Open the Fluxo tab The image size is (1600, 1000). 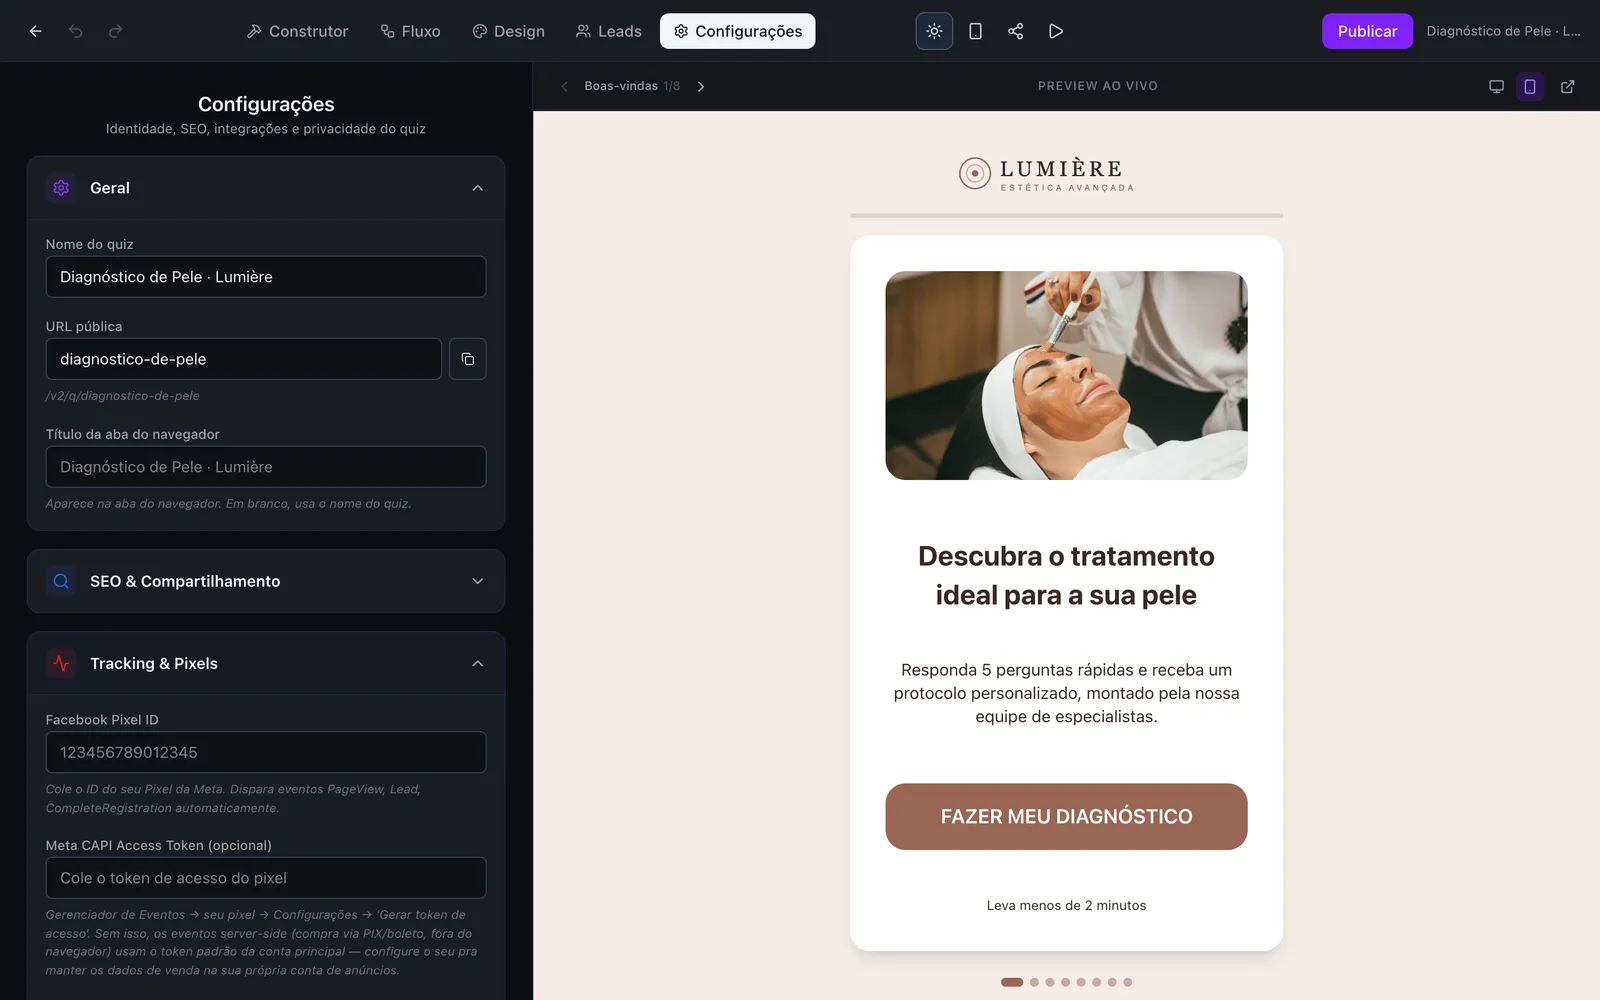(x=410, y=31)
